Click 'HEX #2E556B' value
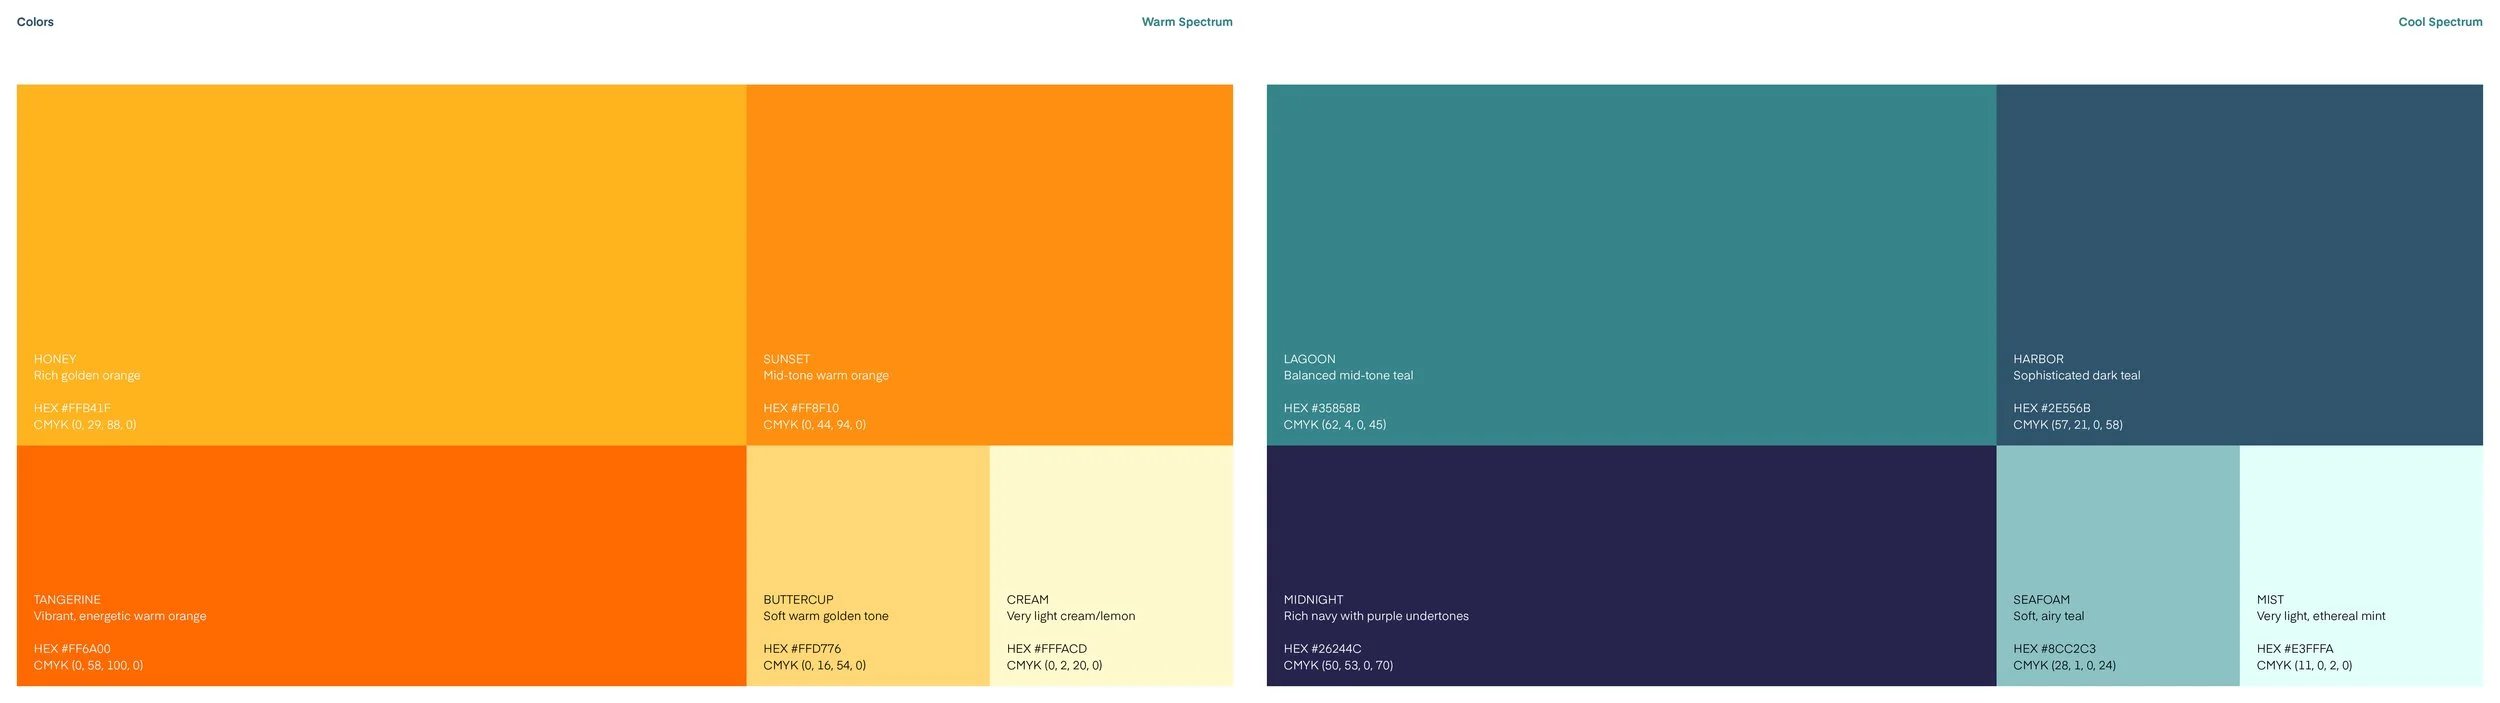The image size is (2500, 703). click(x=2052, y=408)
